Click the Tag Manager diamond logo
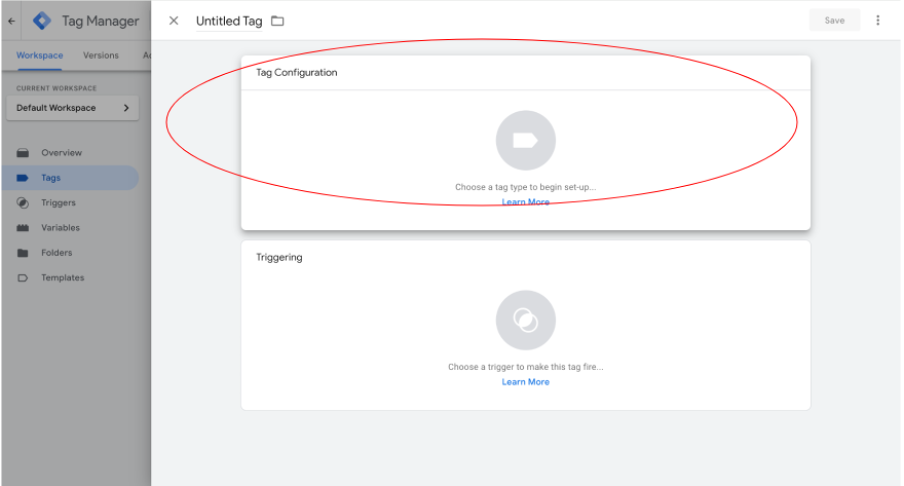This screenshot has height=486, width=904. coord(42,21)
